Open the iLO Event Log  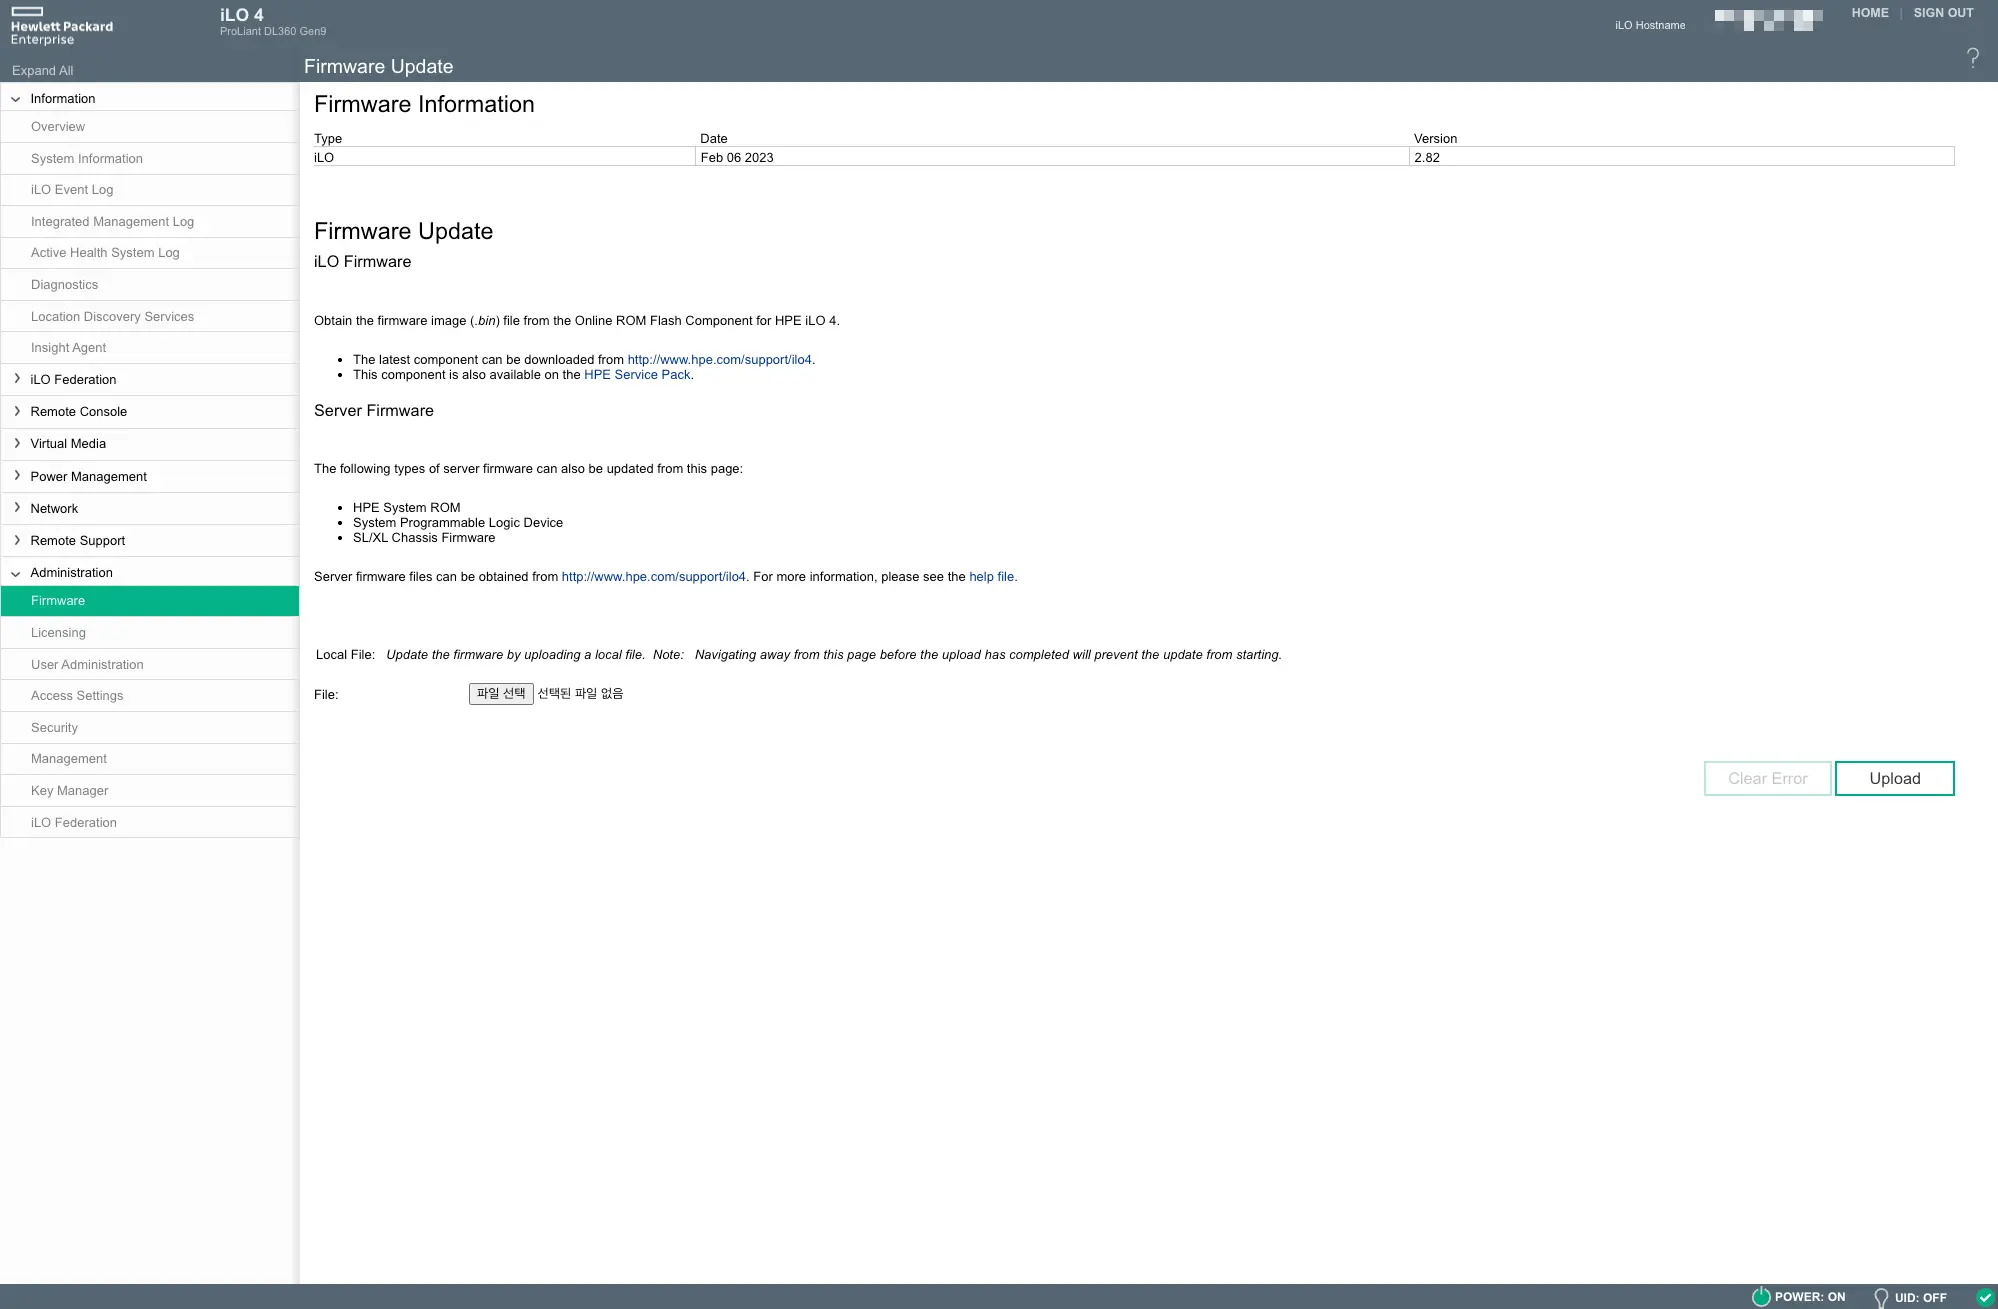pos(72,190)
